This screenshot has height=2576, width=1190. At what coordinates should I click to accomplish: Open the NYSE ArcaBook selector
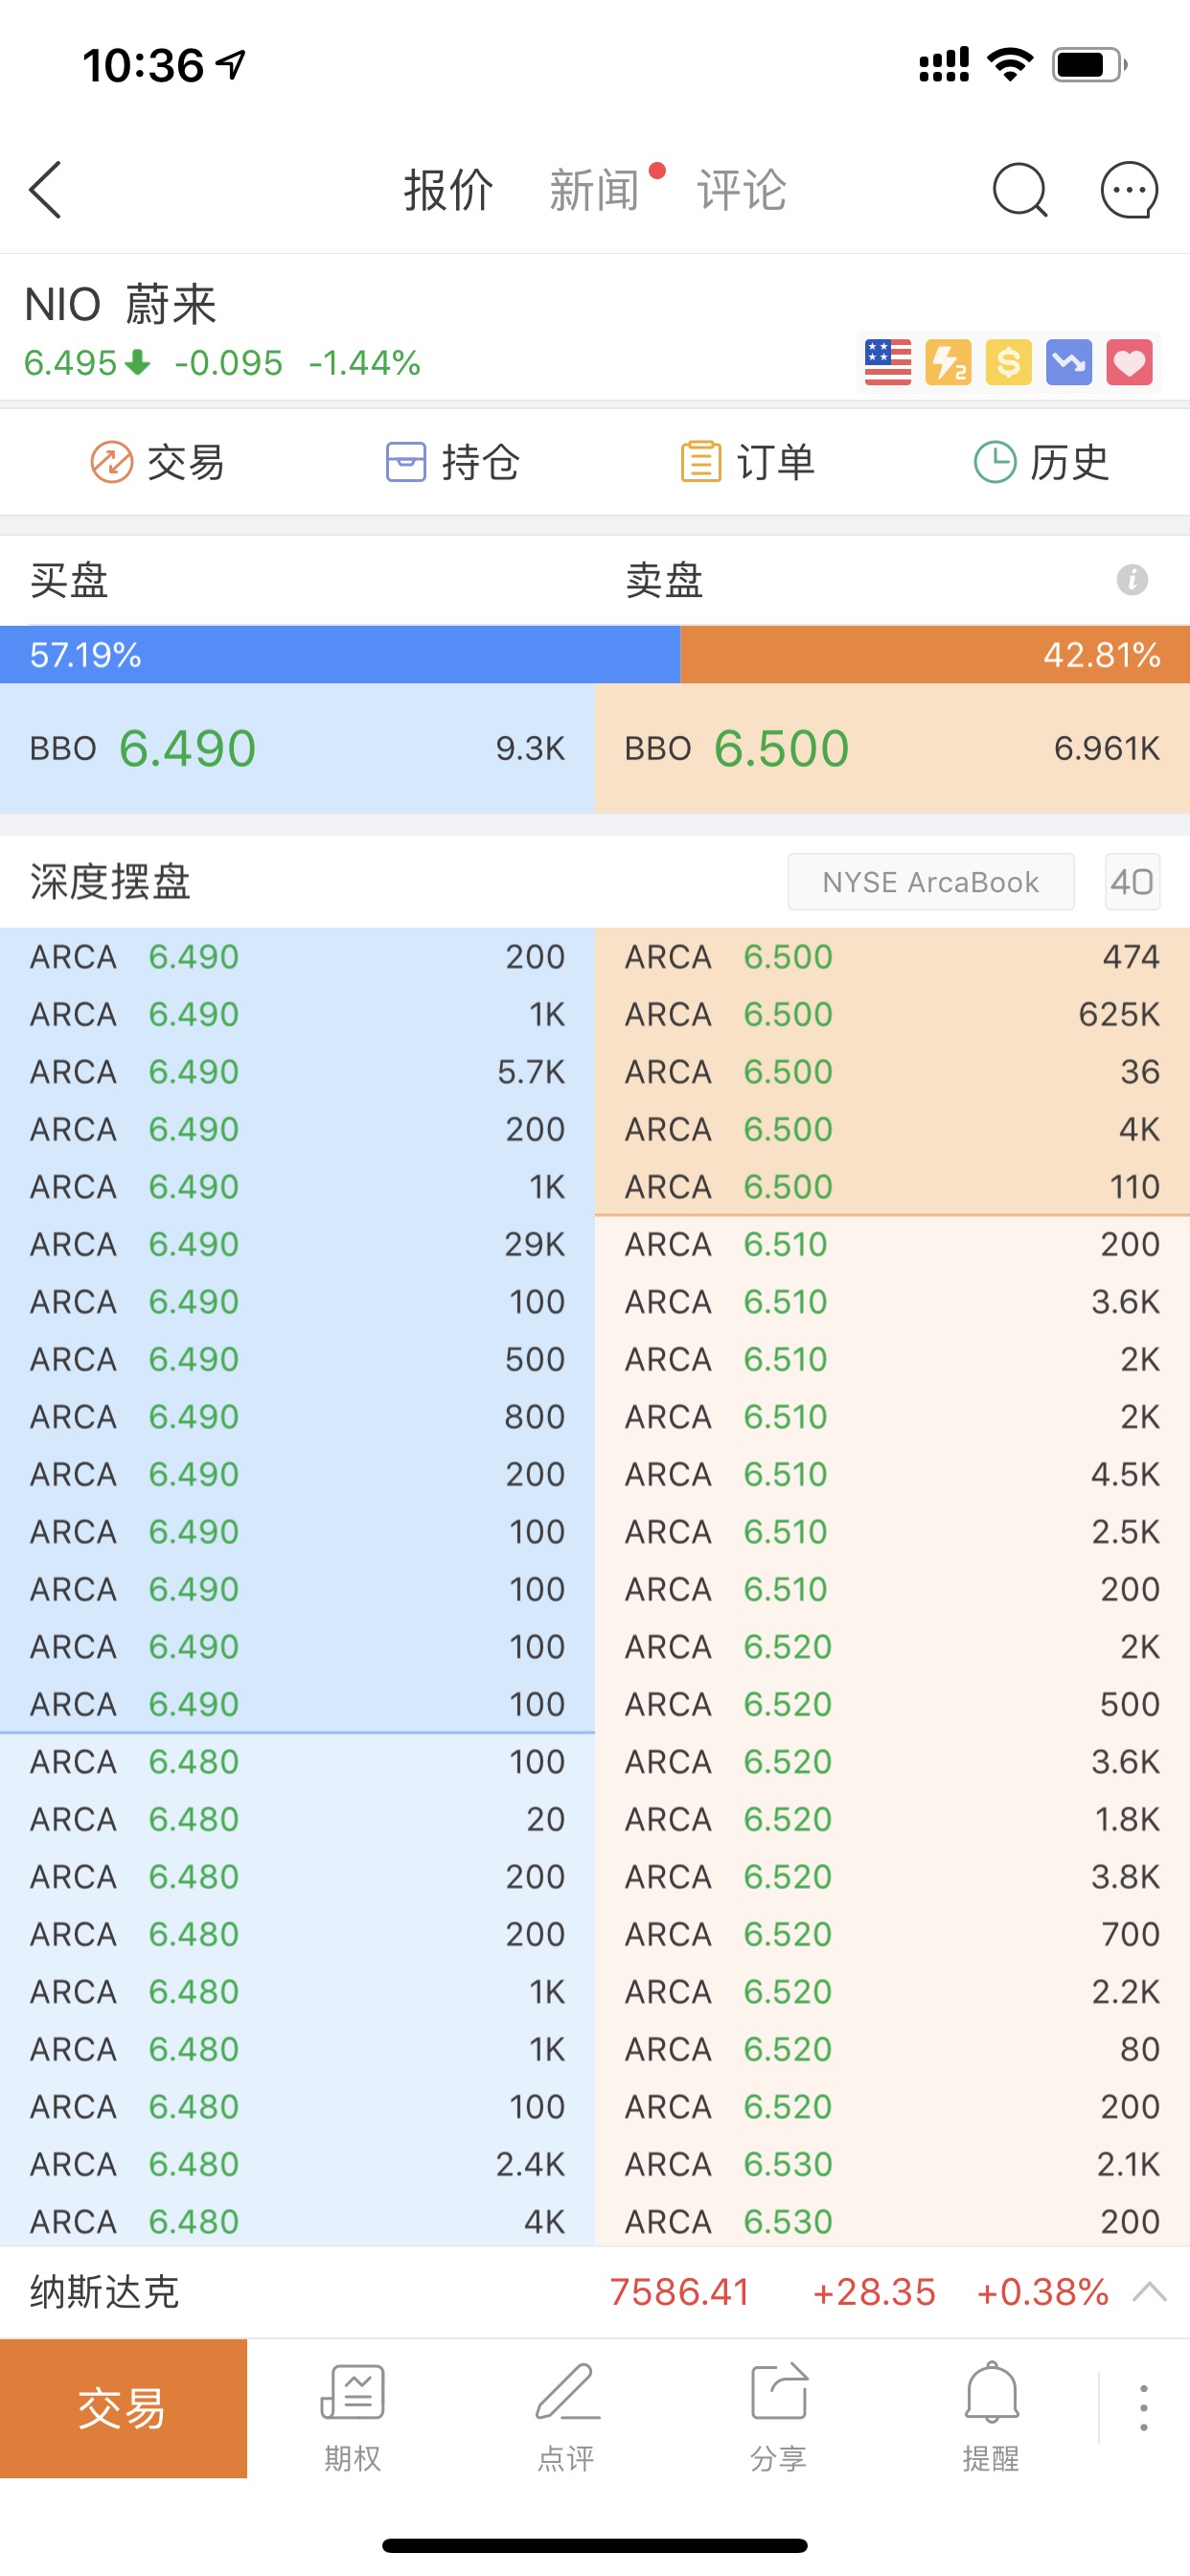coord(930,882)
